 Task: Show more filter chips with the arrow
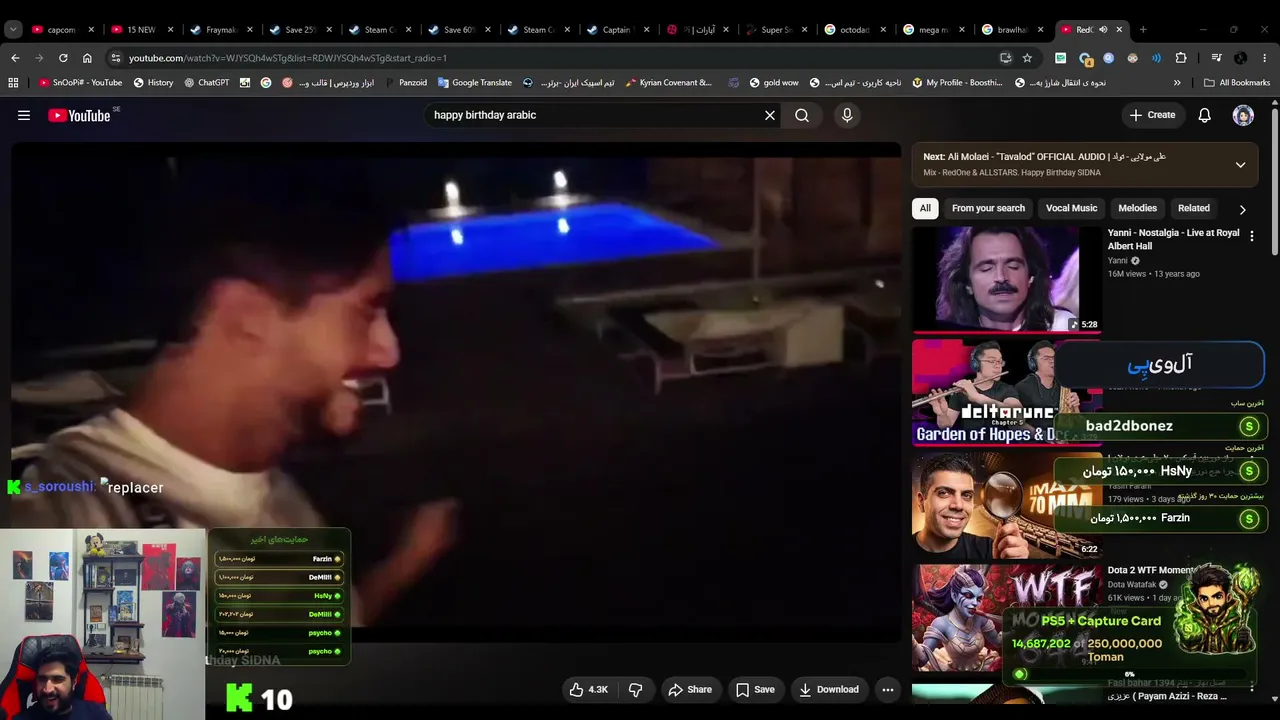tap(1242, 209)
